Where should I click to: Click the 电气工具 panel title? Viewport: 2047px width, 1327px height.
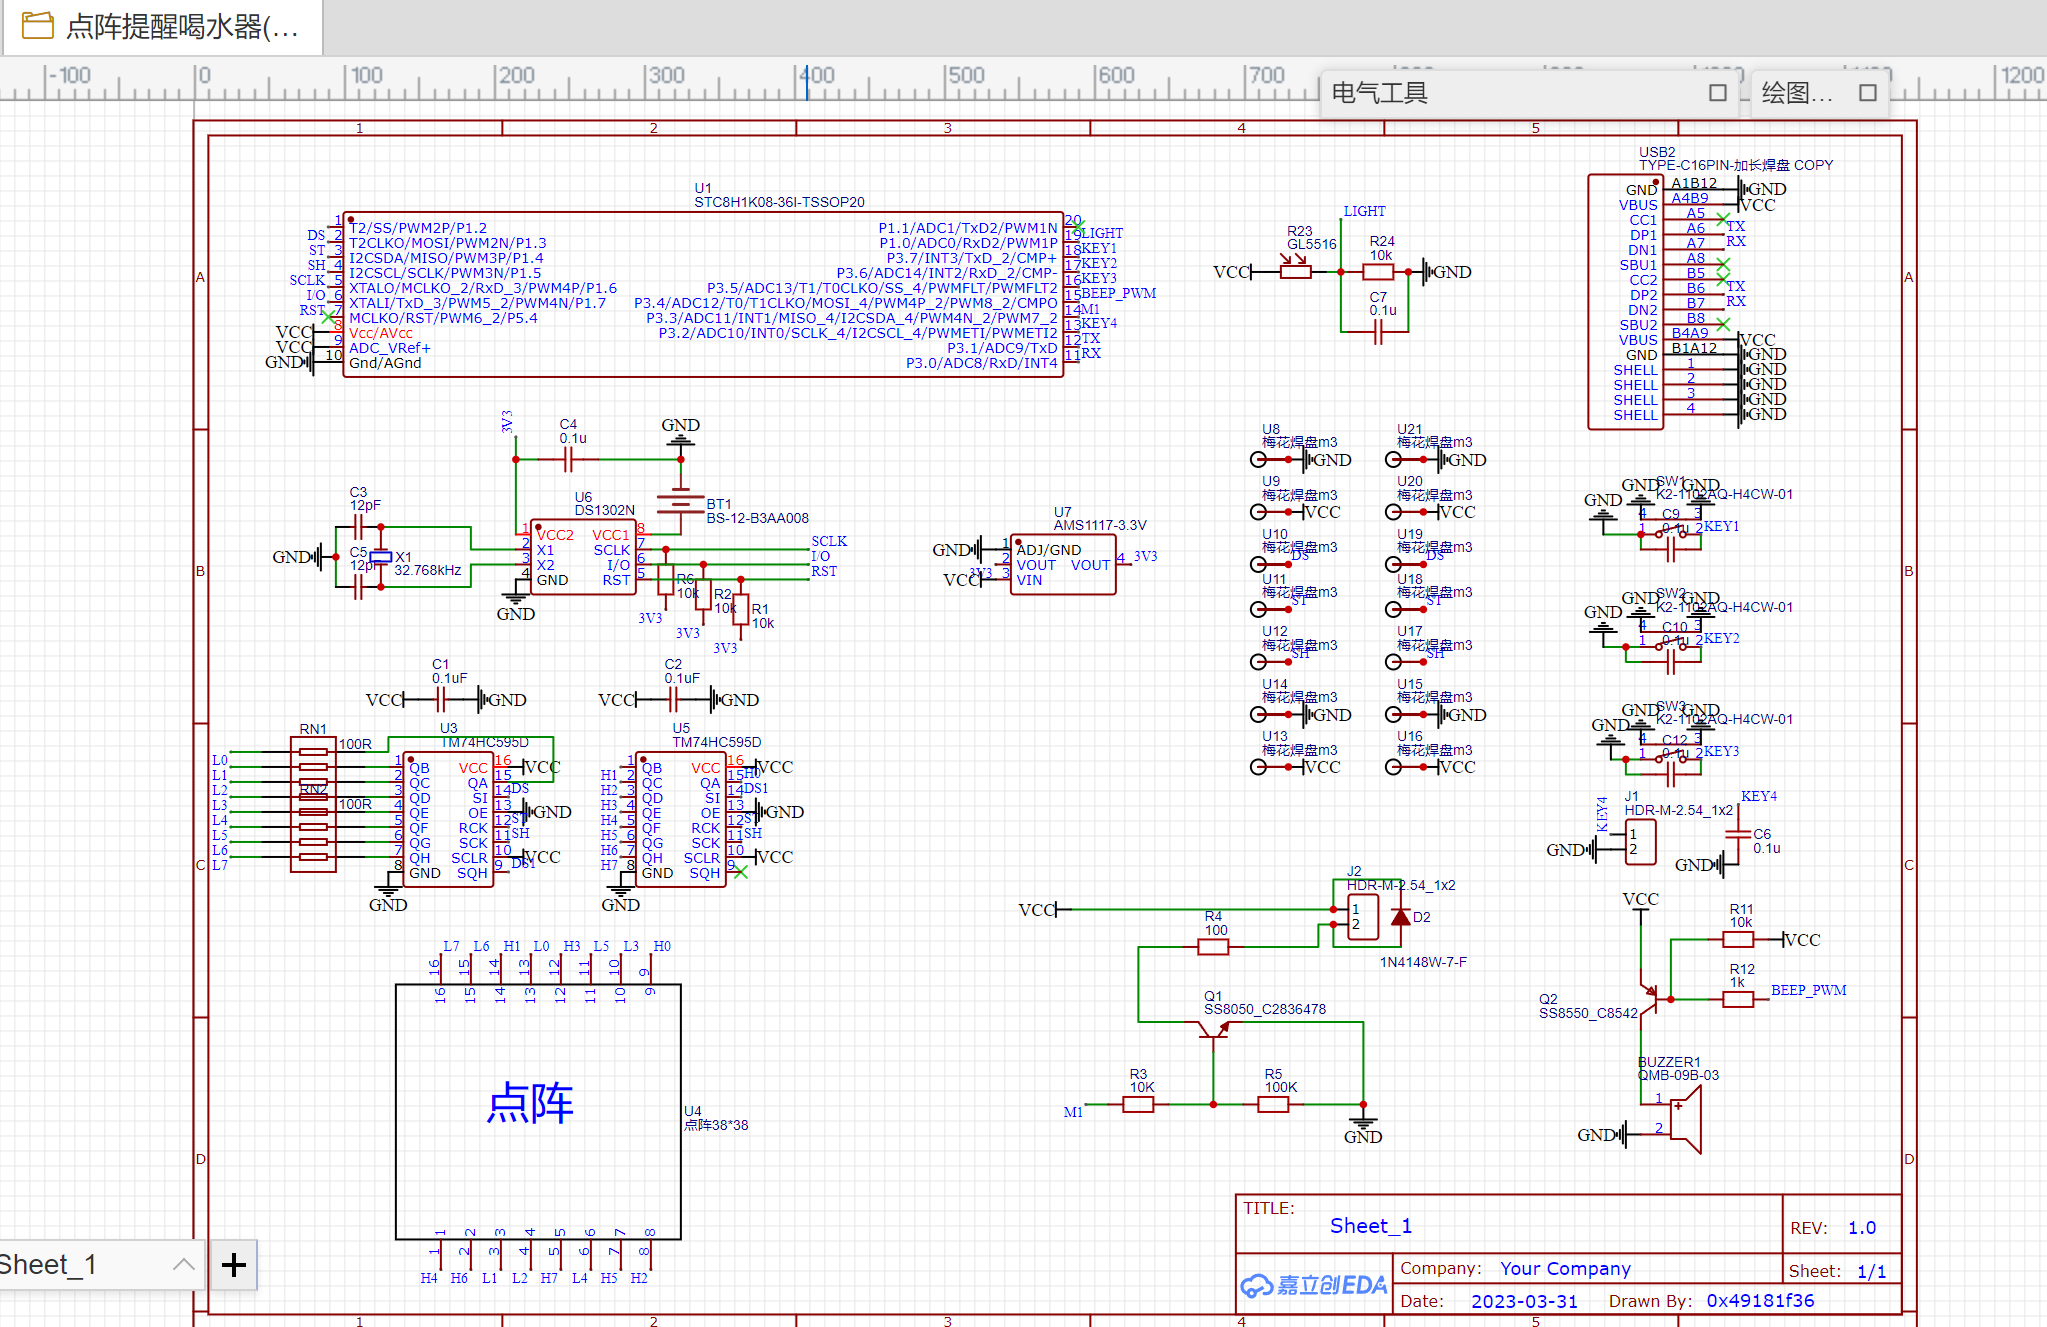[x=1379, y=93]
